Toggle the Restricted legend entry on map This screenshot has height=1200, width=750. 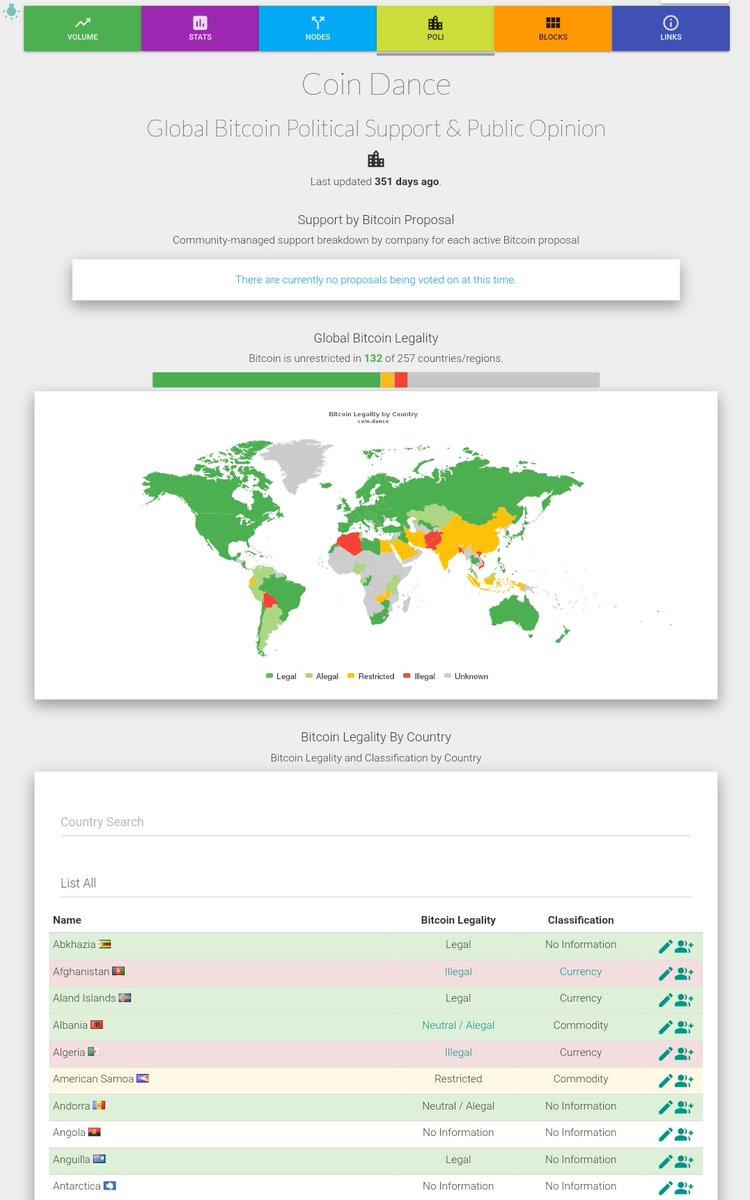(371, 676)
